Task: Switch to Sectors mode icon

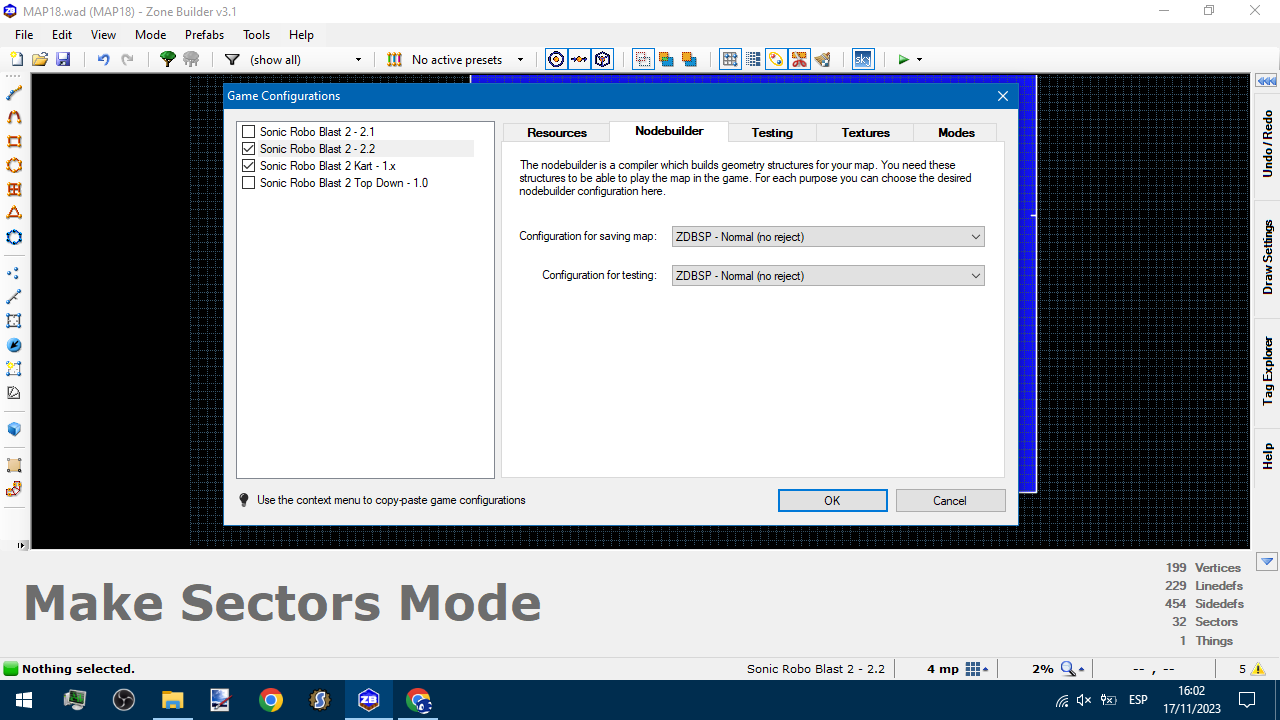Action: click(14, 321)
